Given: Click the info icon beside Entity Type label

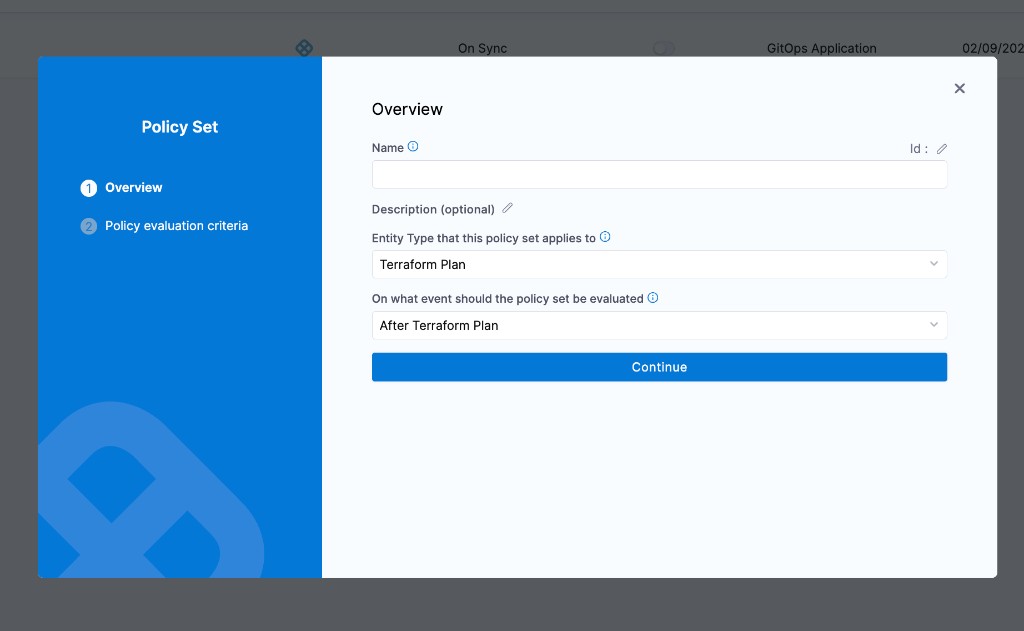Looking at the screenshot, I should (x=605, y=237).
